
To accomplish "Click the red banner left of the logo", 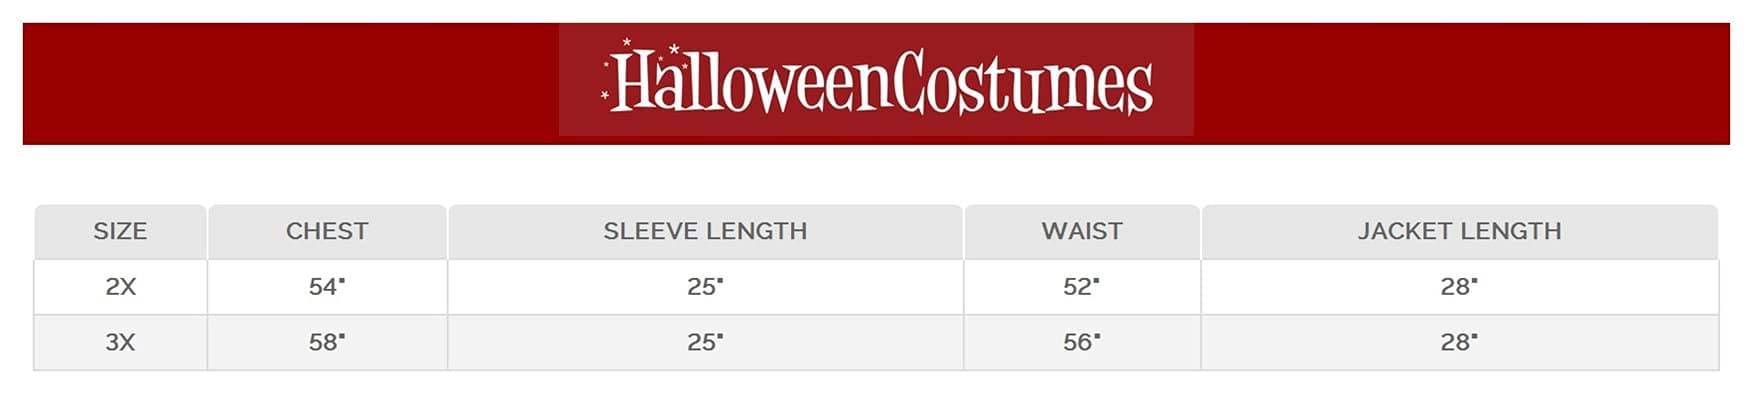I will click(x=290, y=84).
